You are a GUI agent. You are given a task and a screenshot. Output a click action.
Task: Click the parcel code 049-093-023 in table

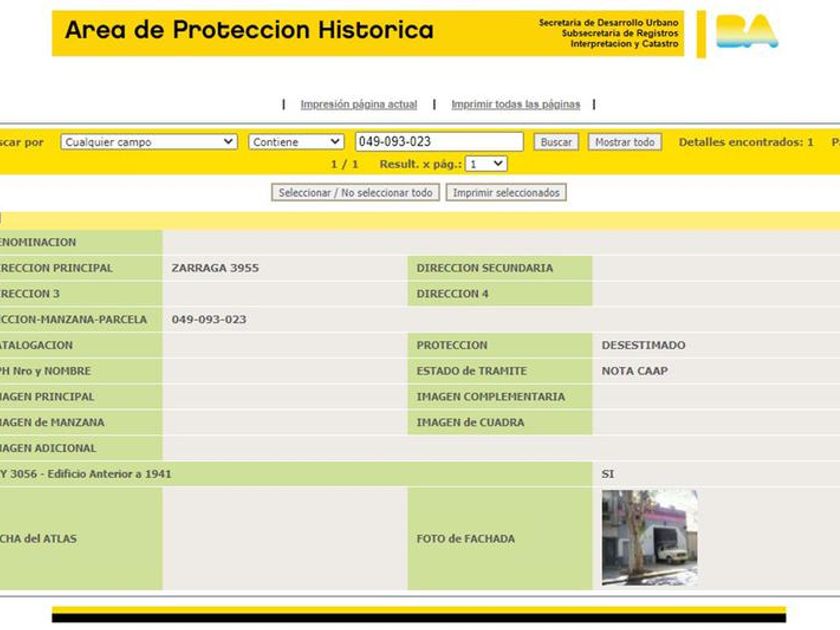(x=209, y=320)
